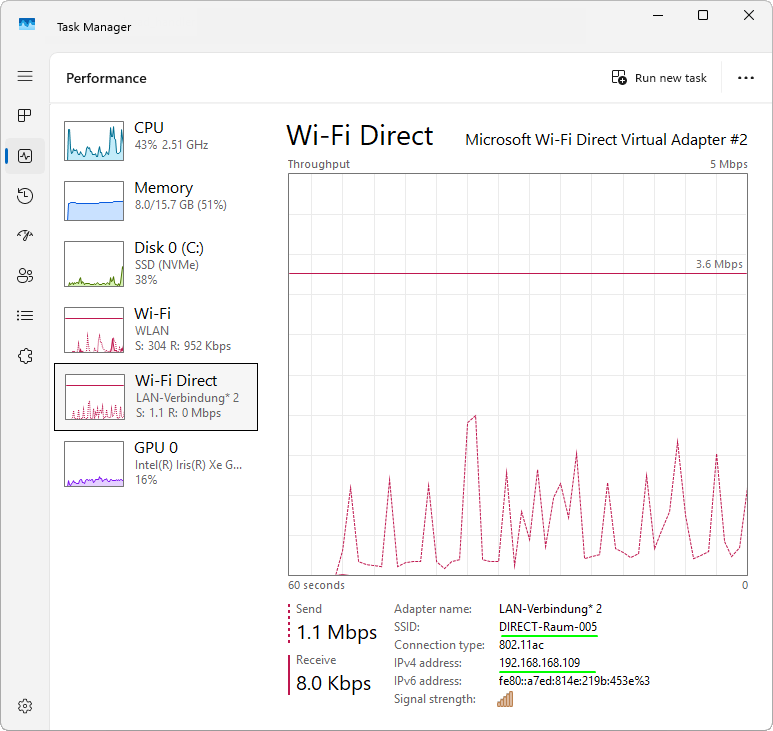Viewport: 773px width, 731px height.
Task: Click the 5 Mbps graph scale label
Action: coord(729,164)
